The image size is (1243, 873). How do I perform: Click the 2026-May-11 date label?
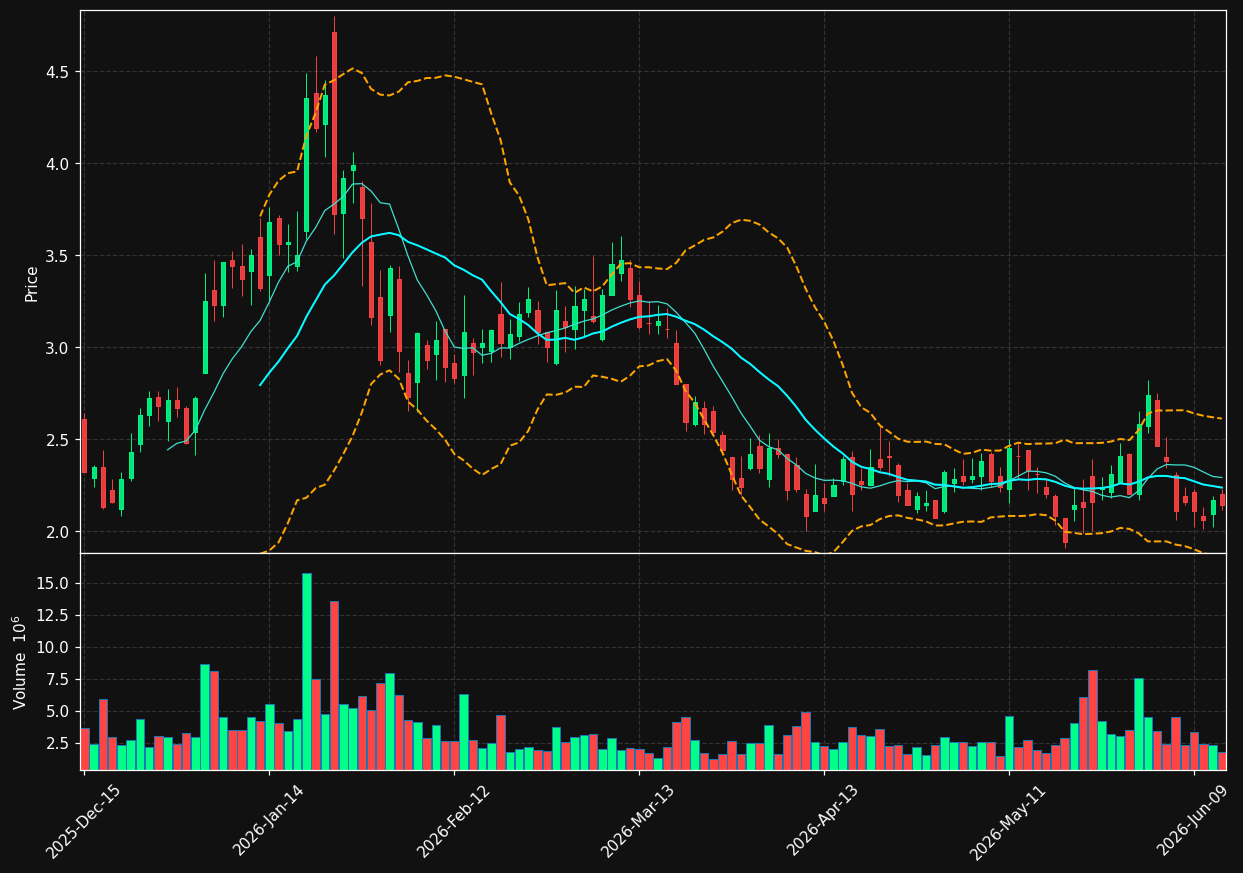pyautogui.click(x=1007, y=821)
